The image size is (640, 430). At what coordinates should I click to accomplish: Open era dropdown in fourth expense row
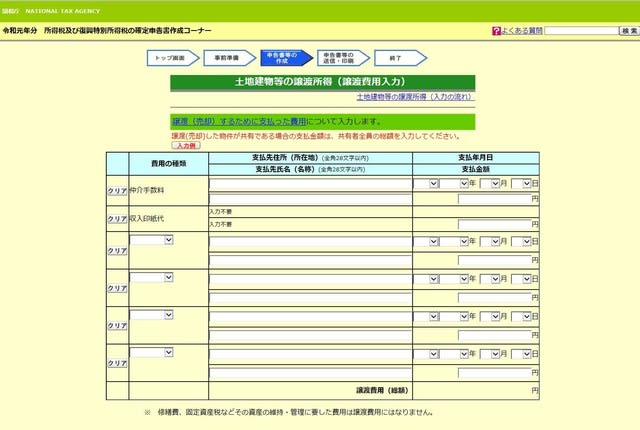point(427,279)
